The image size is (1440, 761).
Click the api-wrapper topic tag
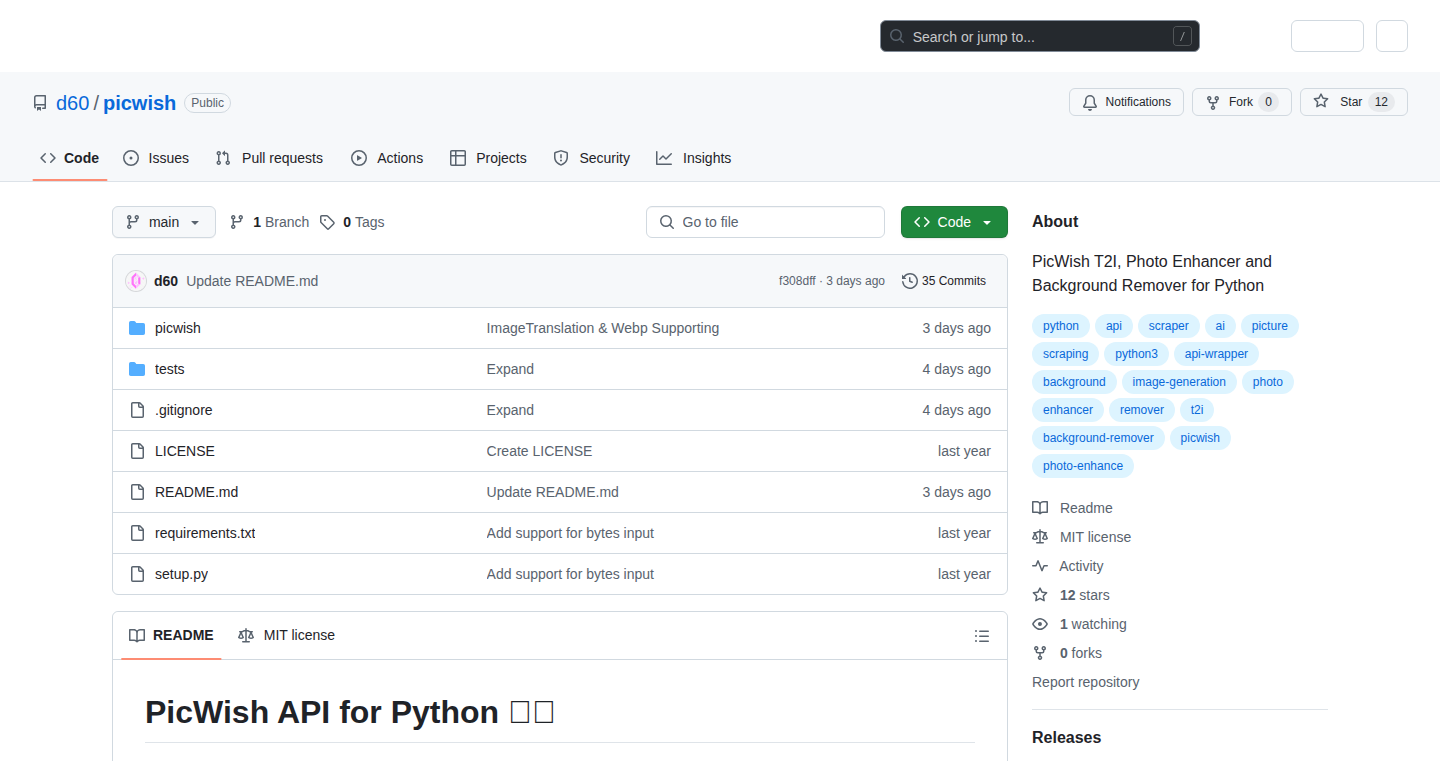[x=1217, y=354]
